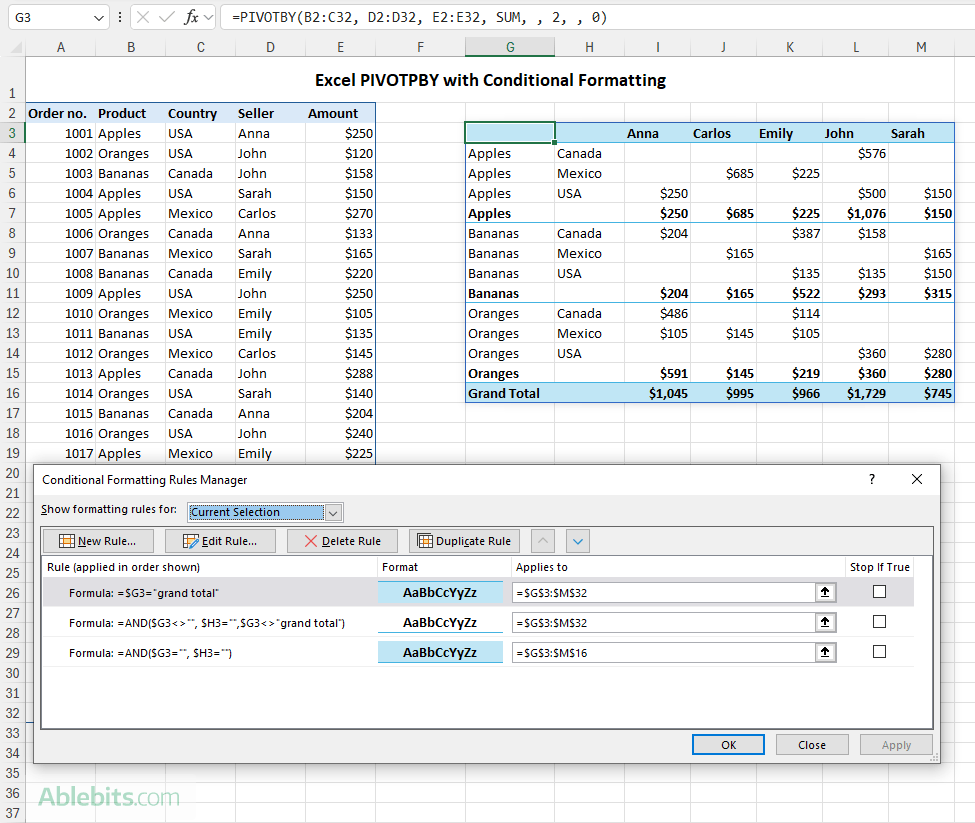Collapse dialog for grand total rule range
This screenshot has height=823, width=975.
pos(825,592)
